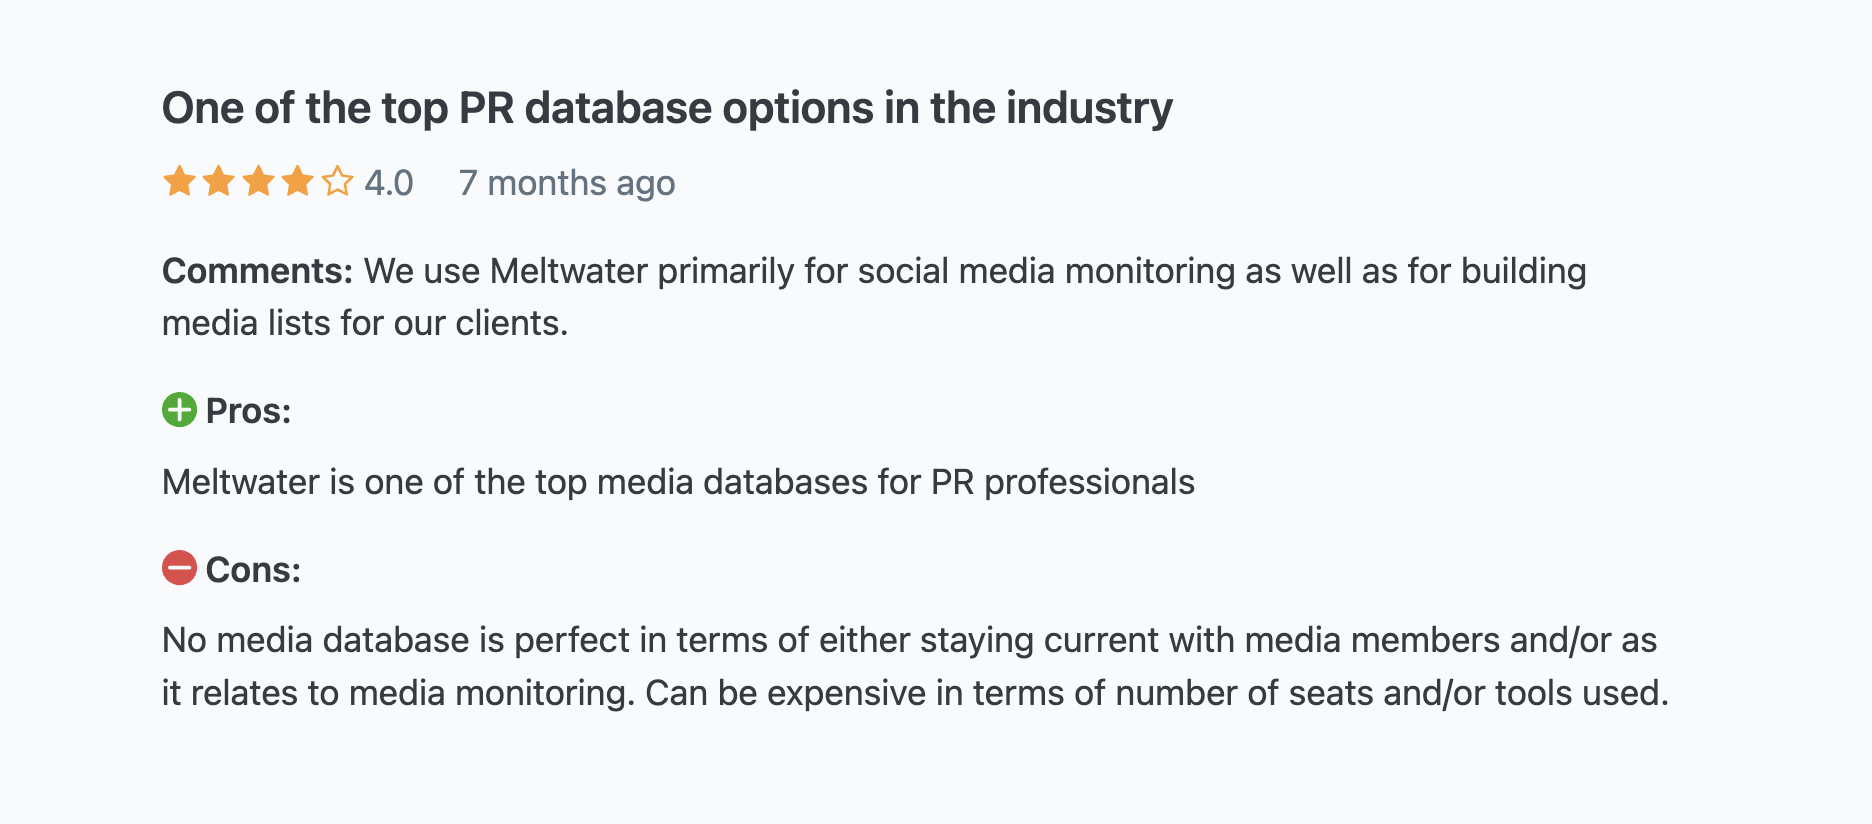Click the word 'industry' in the title
This screenshot has width=1872, height=824.
point(1089,108)
